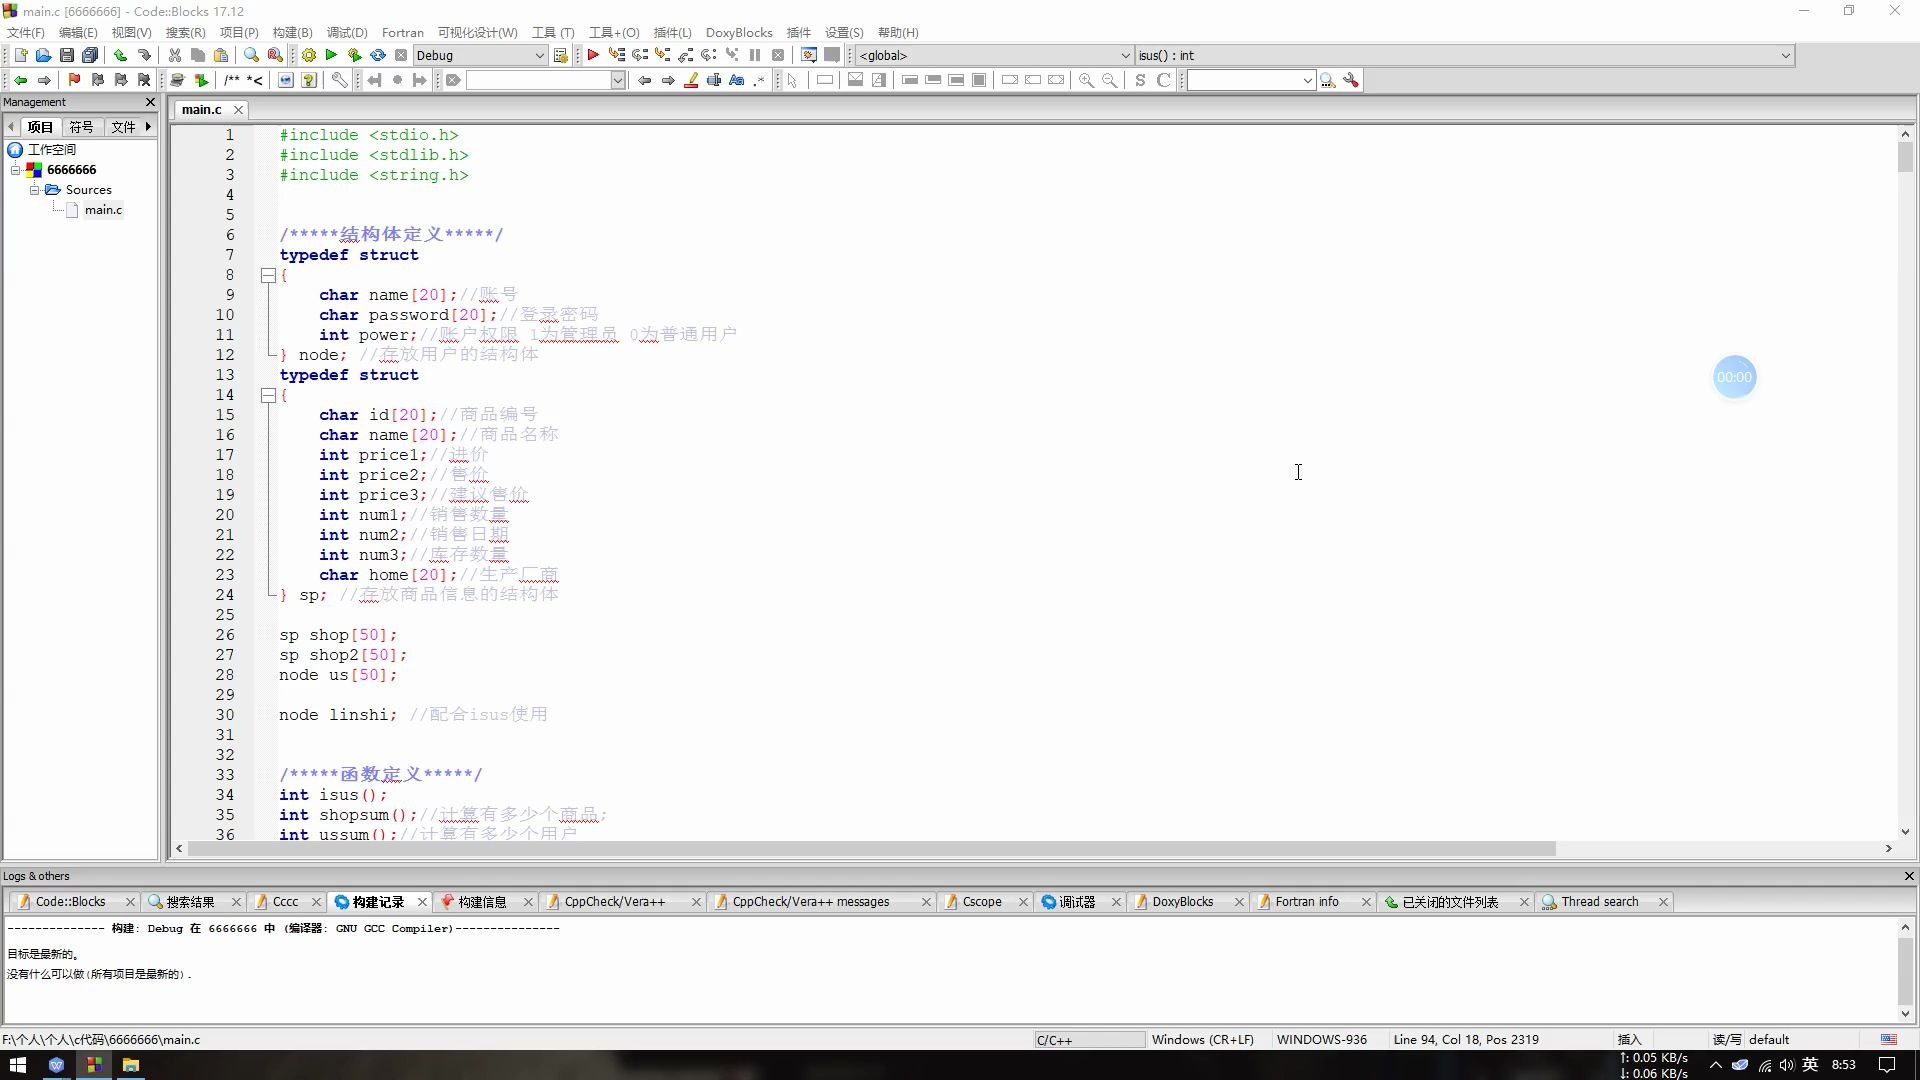This screenshot has height=1080, width=1920.
Task: Open the 构建(B) menu
Action: (x=292, y=32)
